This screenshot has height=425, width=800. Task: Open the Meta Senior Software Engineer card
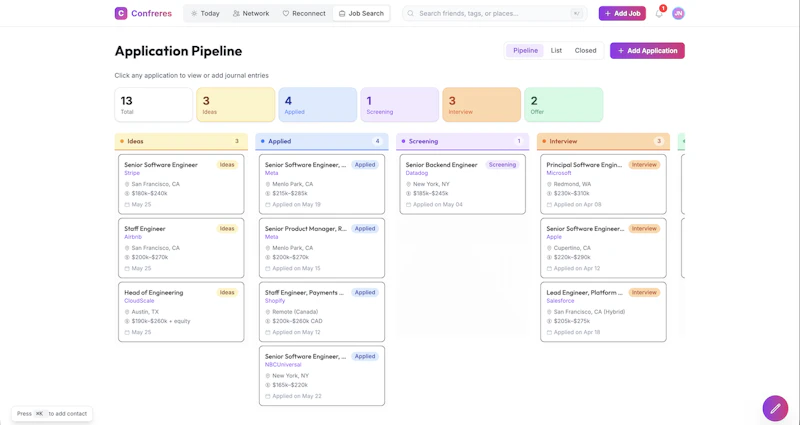(322, 184)
